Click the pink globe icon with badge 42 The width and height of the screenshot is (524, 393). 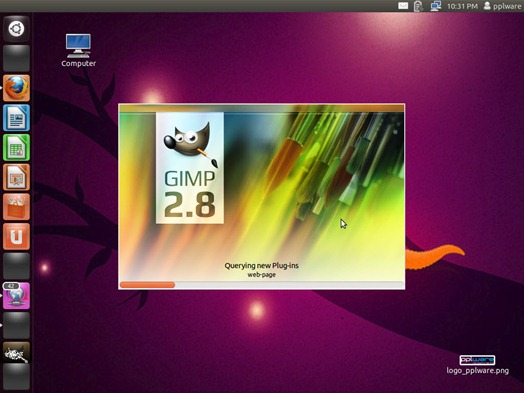coord(16,296)
